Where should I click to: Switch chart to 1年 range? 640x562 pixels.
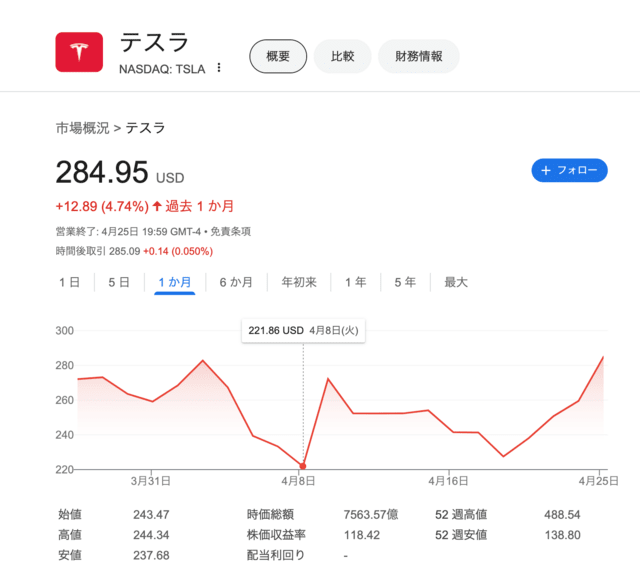356,282
